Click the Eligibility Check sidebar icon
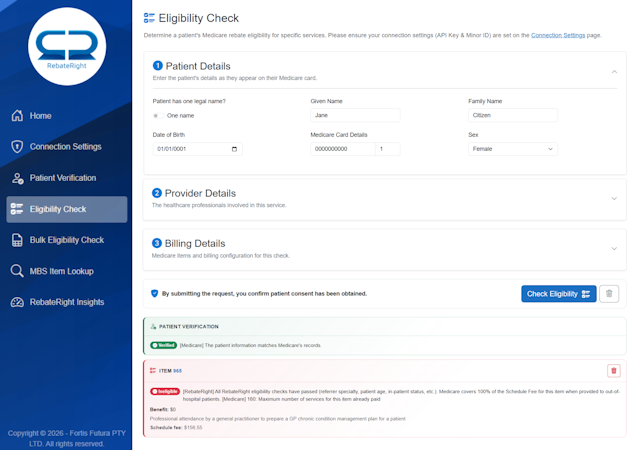Image resolution: width=637 pixels, height=450 pixels. click(x=17, y=209)
